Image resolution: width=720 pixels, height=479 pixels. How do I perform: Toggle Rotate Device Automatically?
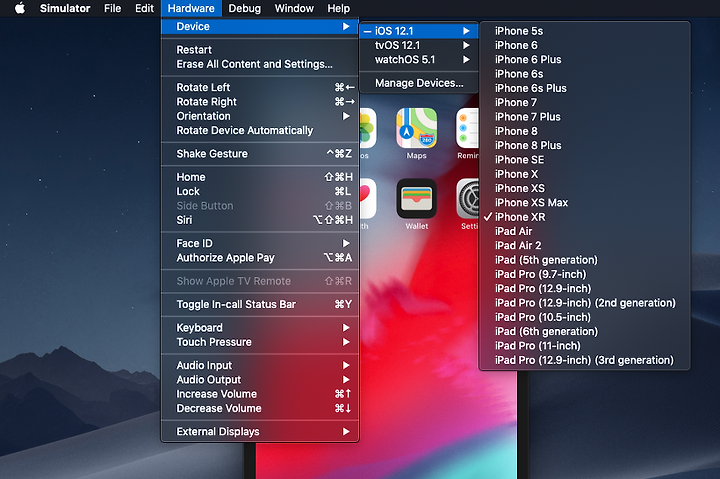[260, 130]
